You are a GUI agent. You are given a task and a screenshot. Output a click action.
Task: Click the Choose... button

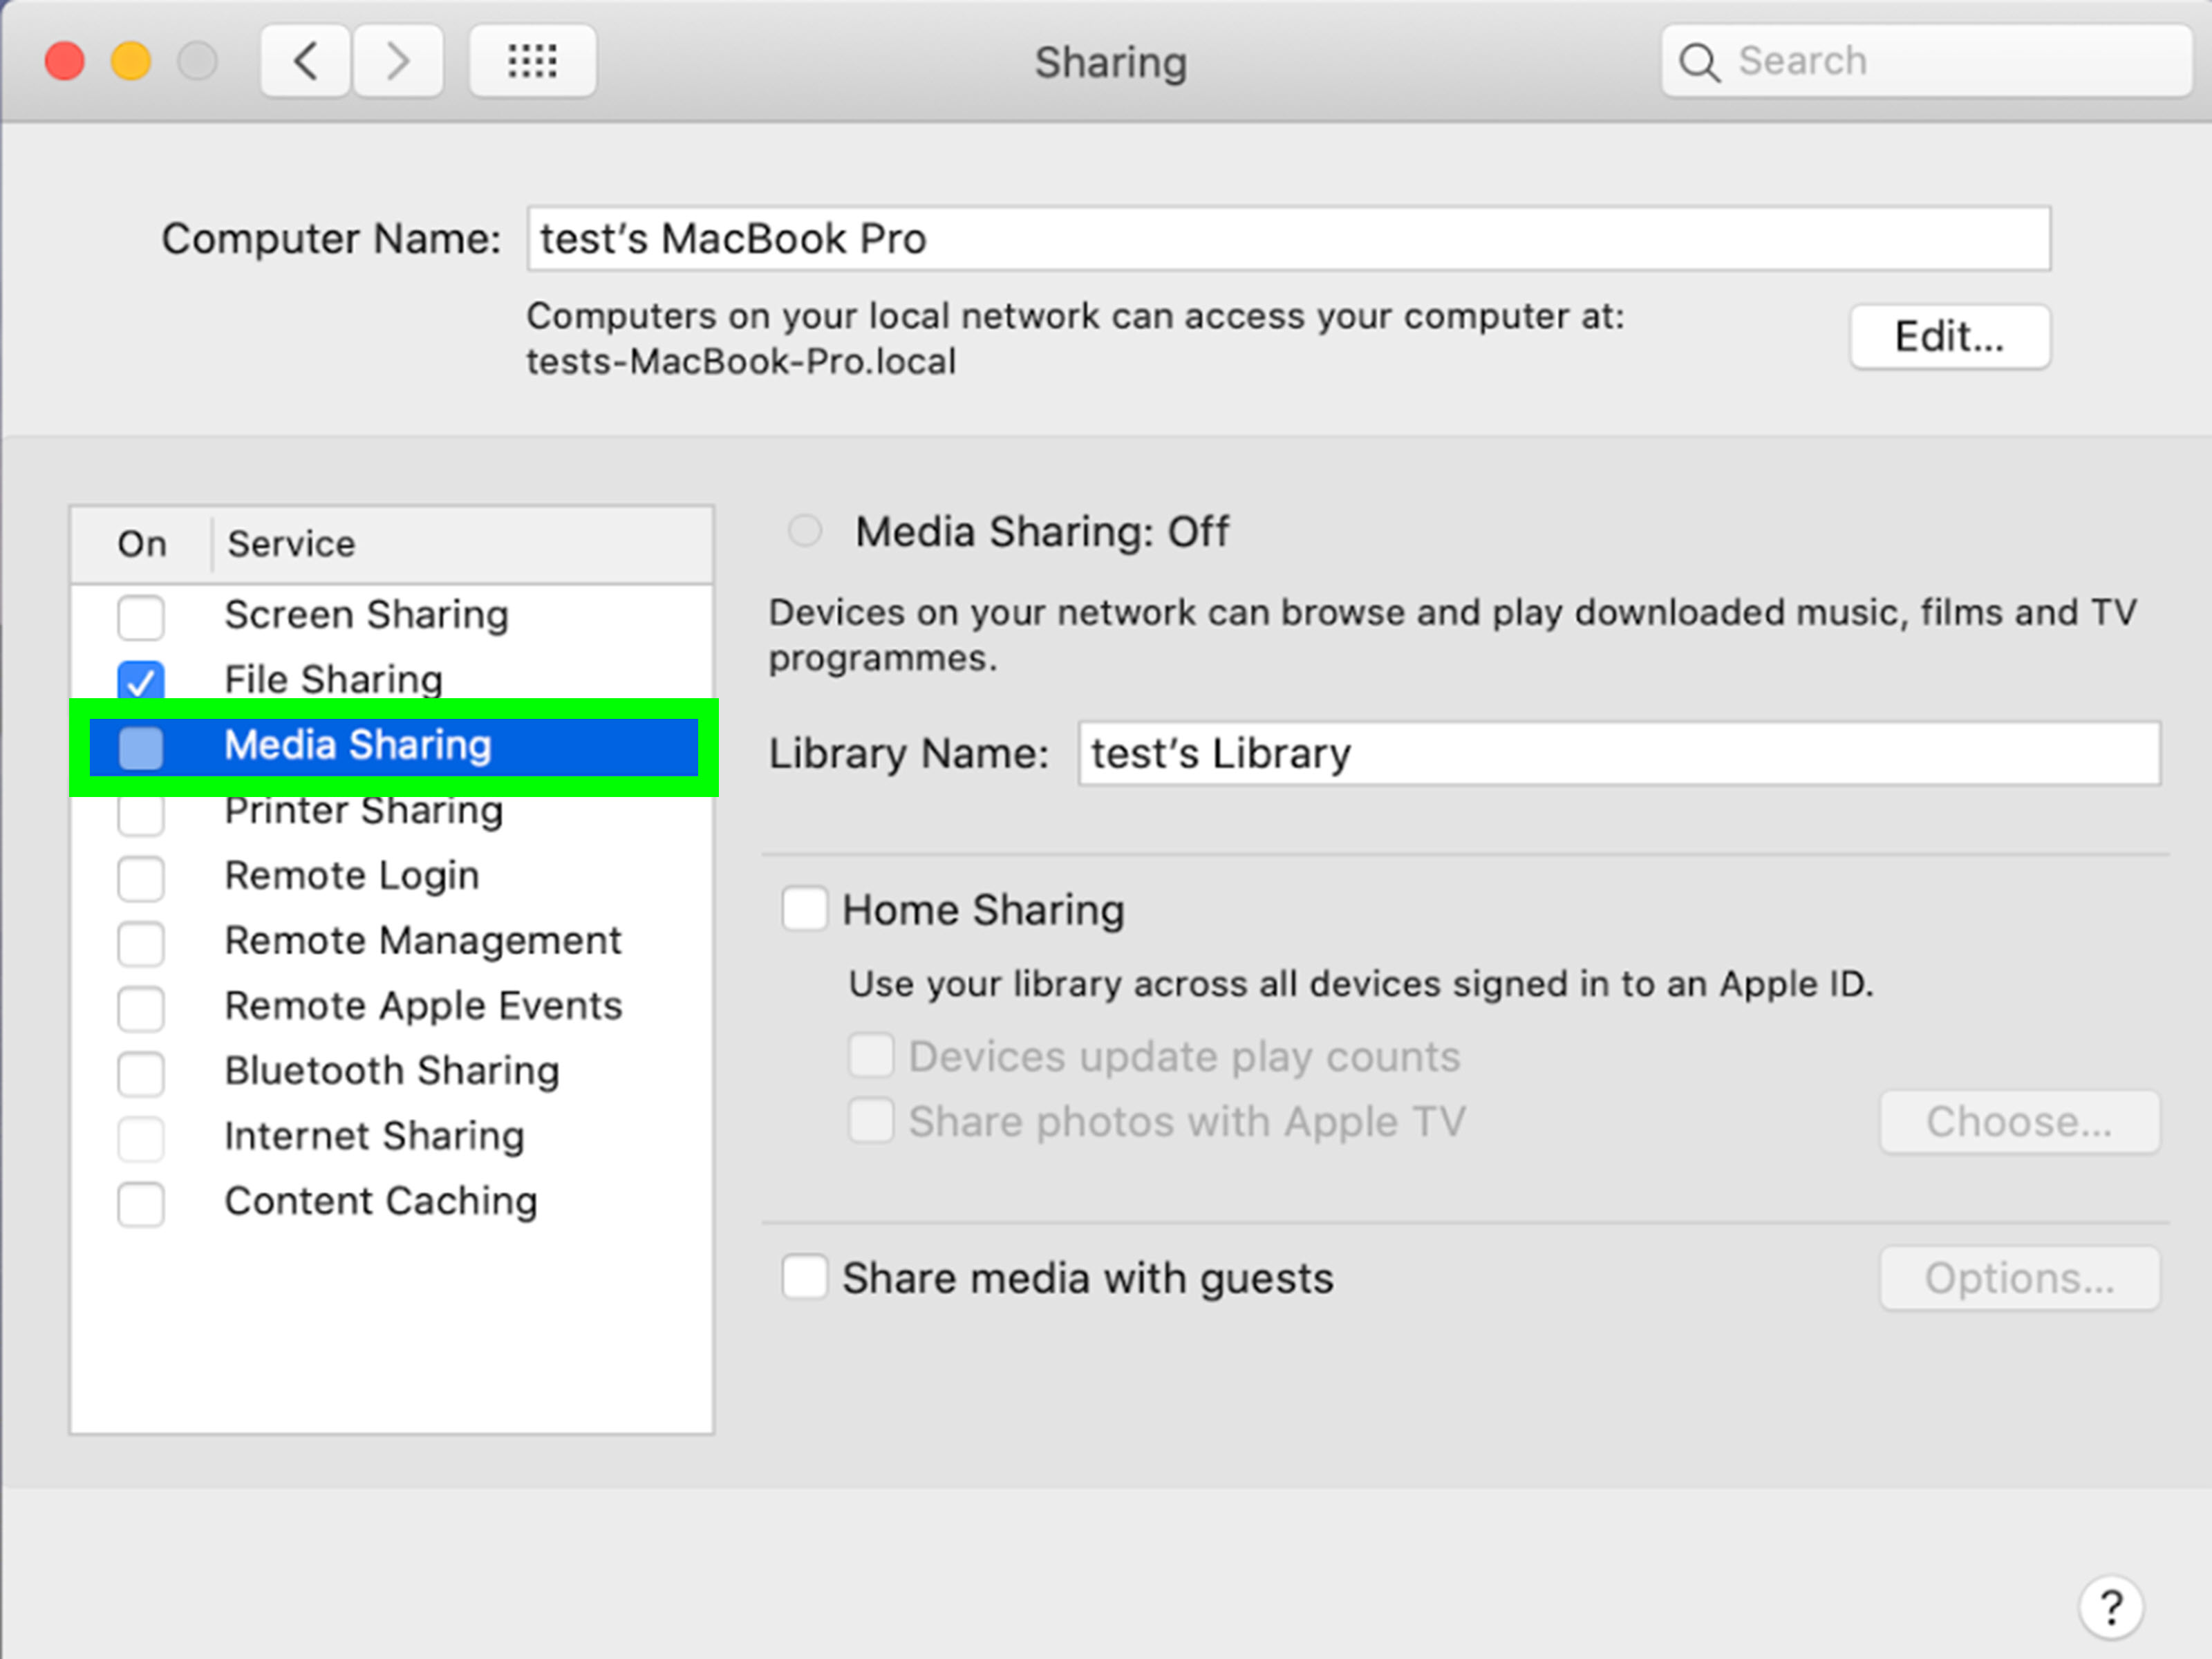coord(2019,1121)
